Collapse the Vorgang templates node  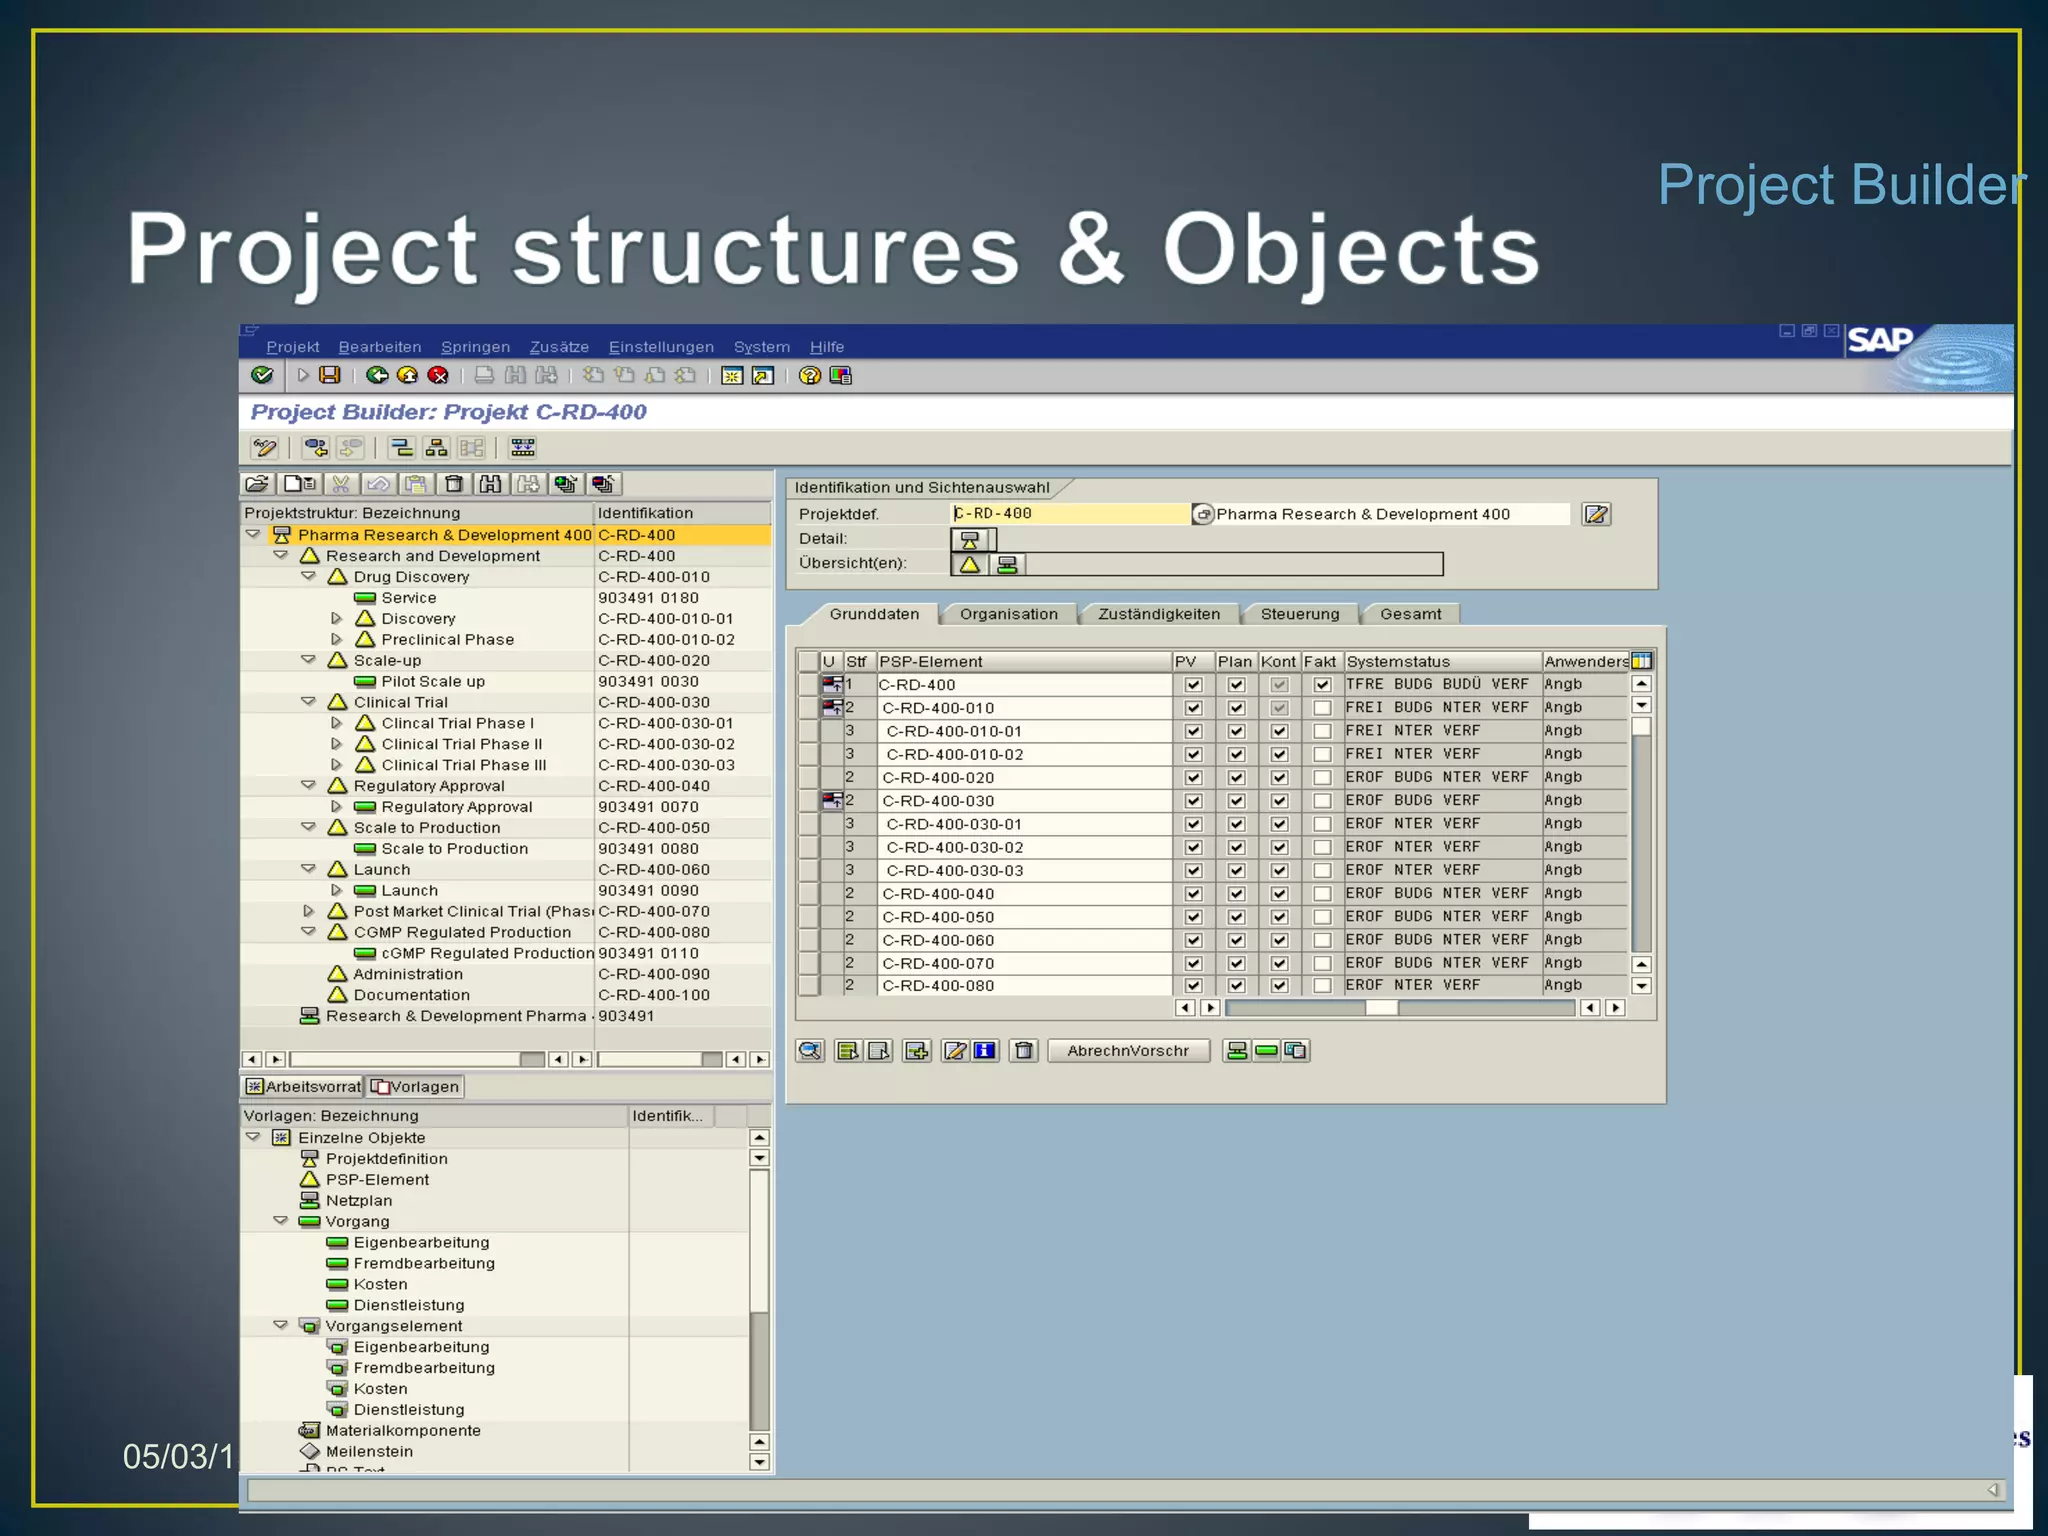point(280,1221)
